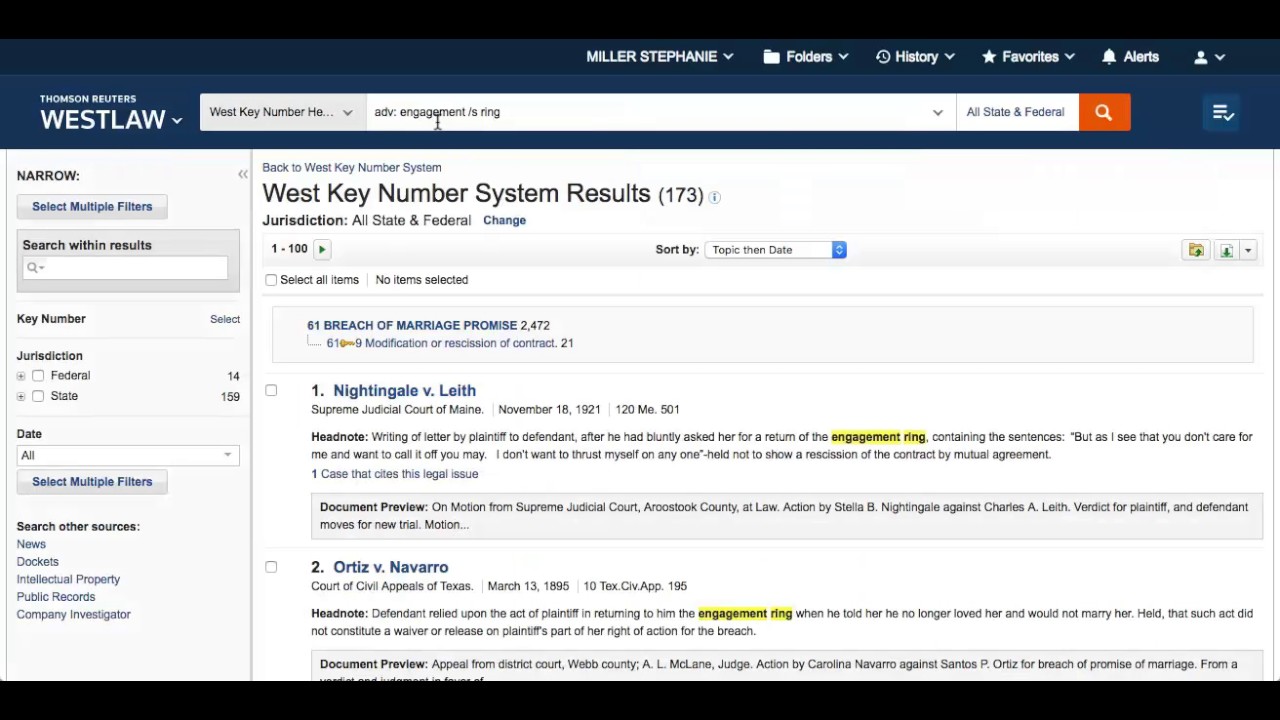This screenshot has height=720, width=1280.
Task: Change the jurisdiction via Change link
Action: pos(504,220)
